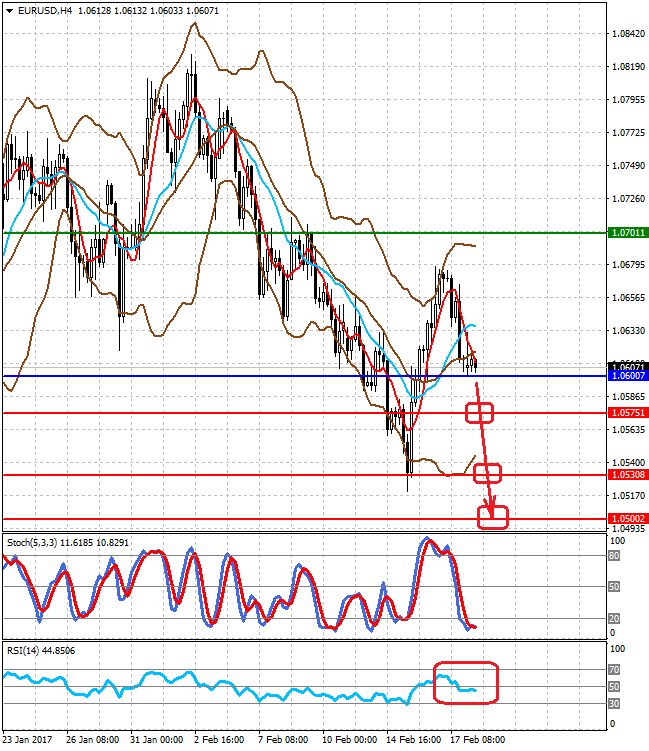Open the chart menu triangle beside EURUSD,H4
This screenshot has width=649, height=751.
(x=10, y=11)
